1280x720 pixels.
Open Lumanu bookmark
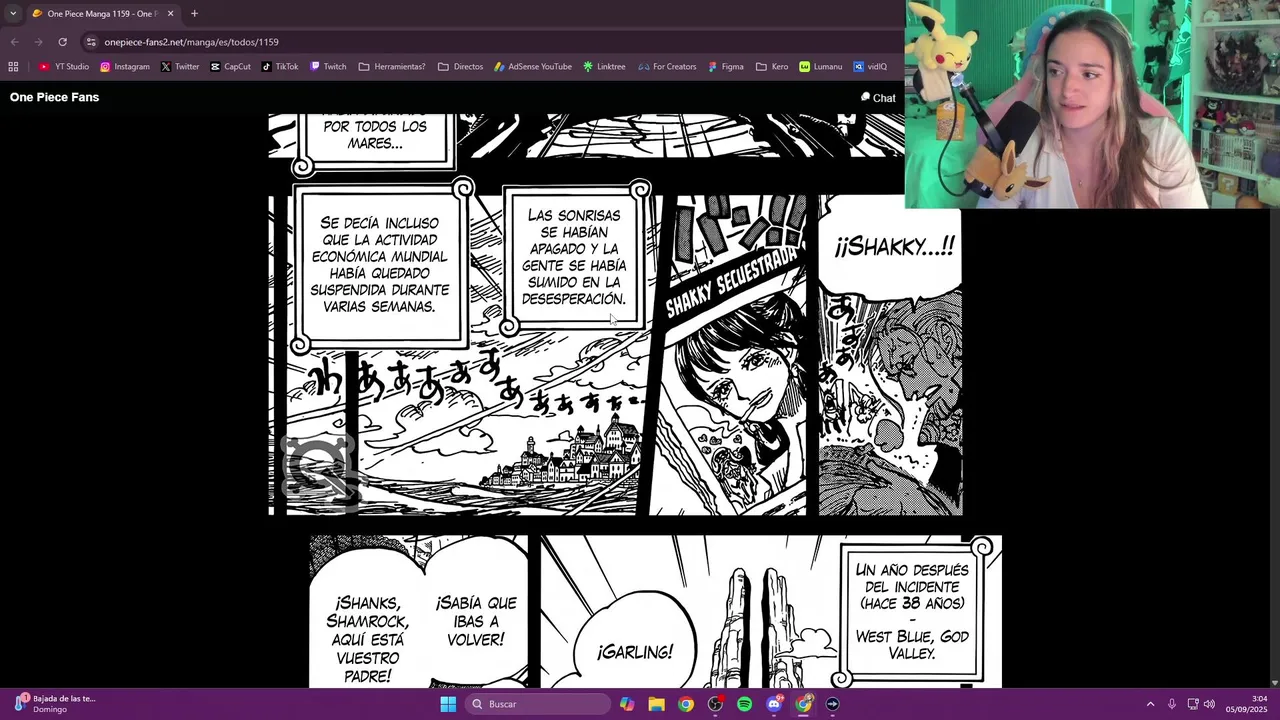[x=820, y=67]
